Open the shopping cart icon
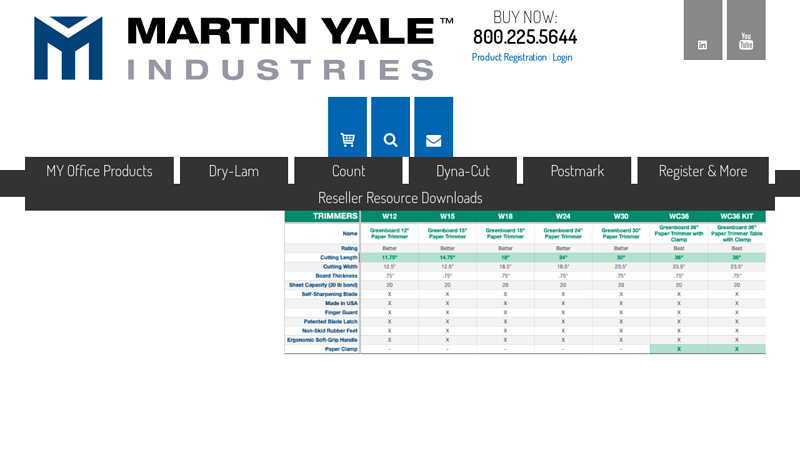This screenshot has height=450, width=800. pyautogui.click(x=347, y=127)
